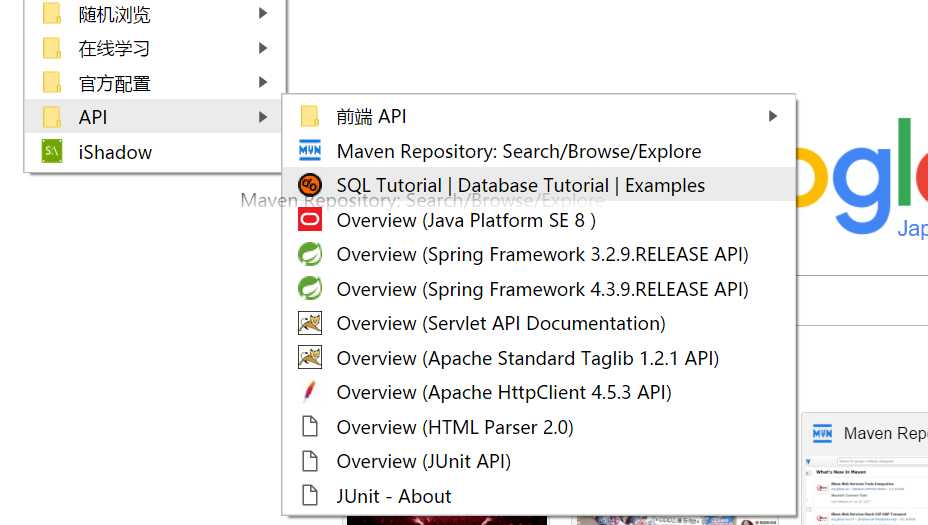
Task: Open Spring Framework 4.3.9.RELEASE API bookmark
Action: (x=539, y=289)
